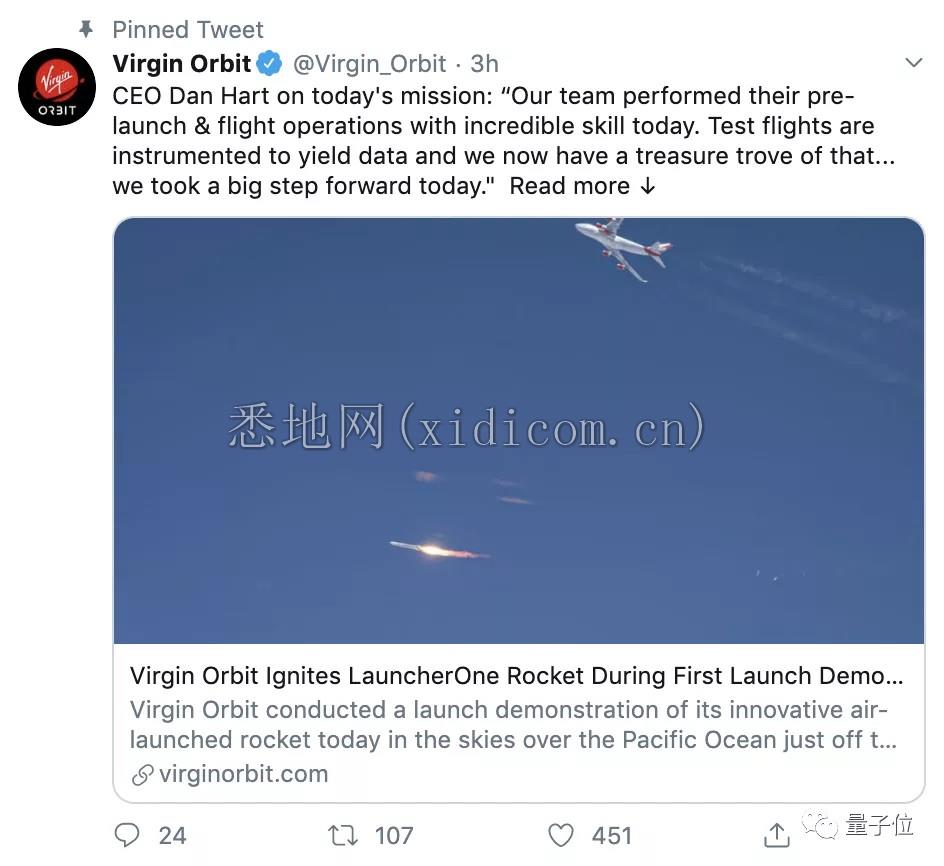Open the 3h timestamp link

484,64
